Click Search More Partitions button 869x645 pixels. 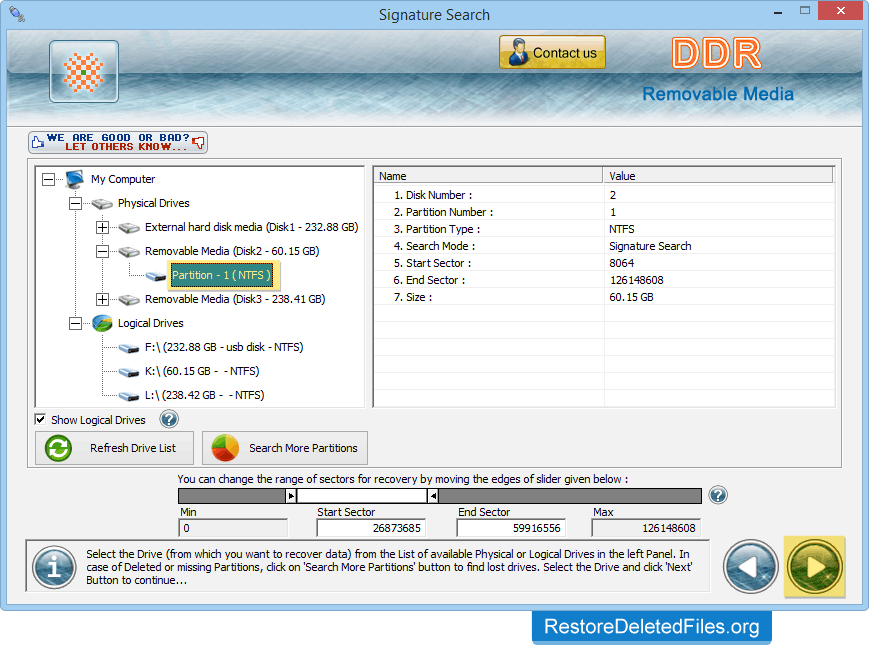[285, 448]
